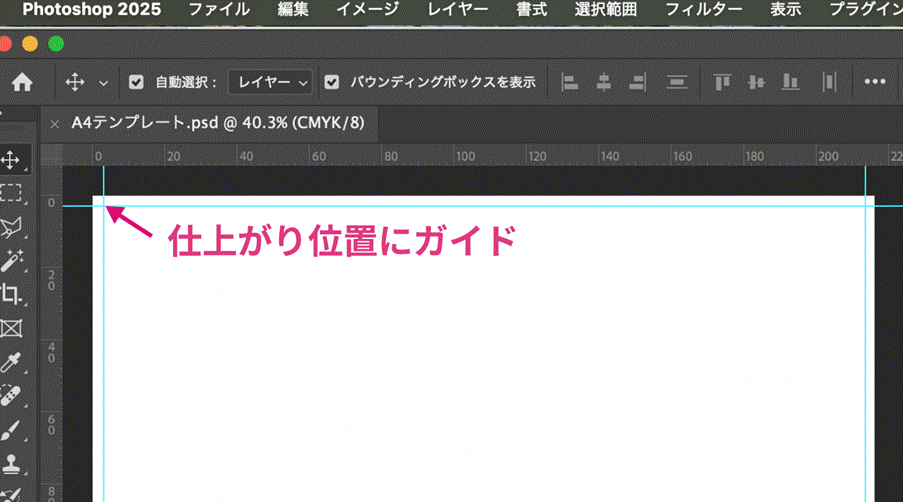Click the distribute vertically icon

pos(677,82)
